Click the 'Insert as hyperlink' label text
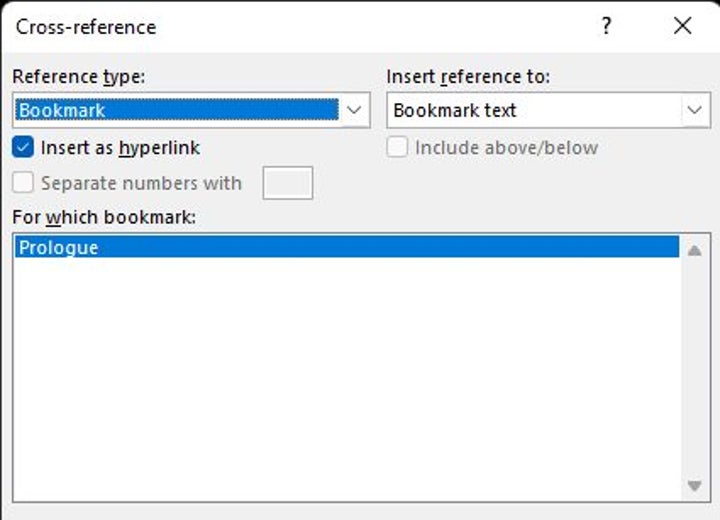 click(x=120, y=147)
